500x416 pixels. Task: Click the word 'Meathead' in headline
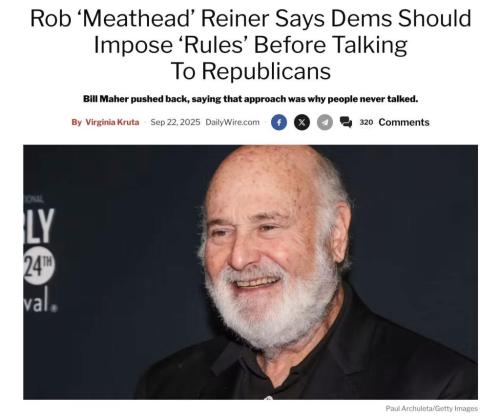pyautogui.click(x=136, y=18)
